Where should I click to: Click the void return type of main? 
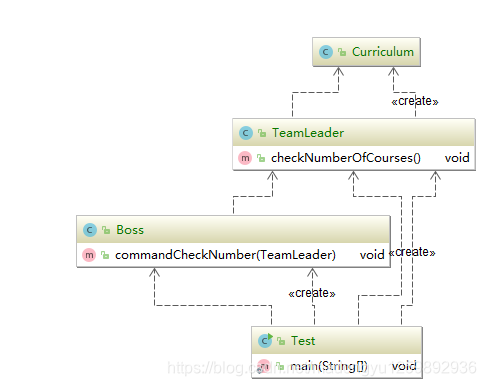[x=404, y=366]
